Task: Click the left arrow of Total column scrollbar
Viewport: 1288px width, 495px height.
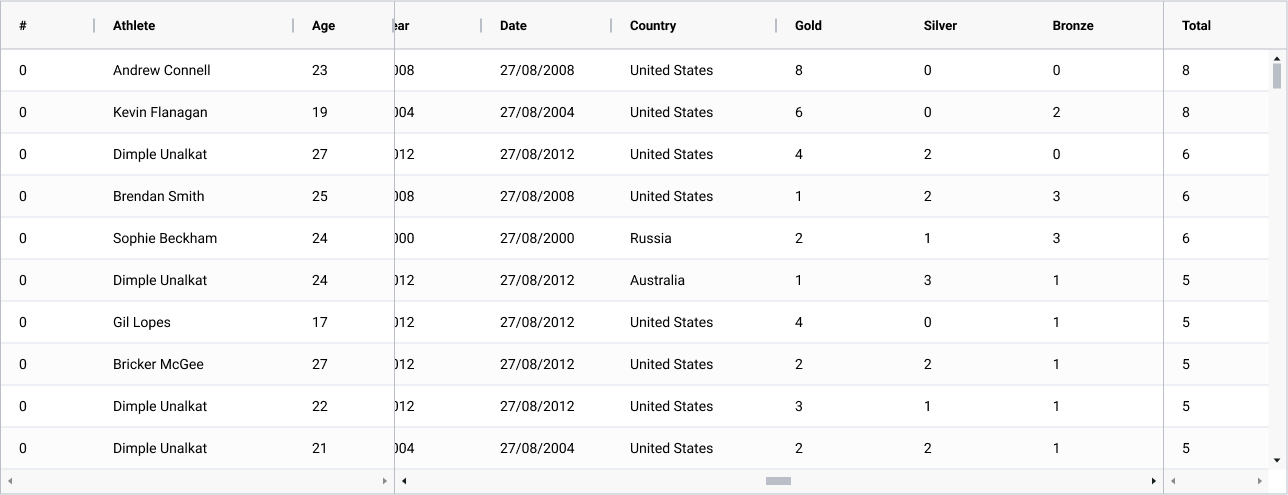Action: coord(1173,481)
